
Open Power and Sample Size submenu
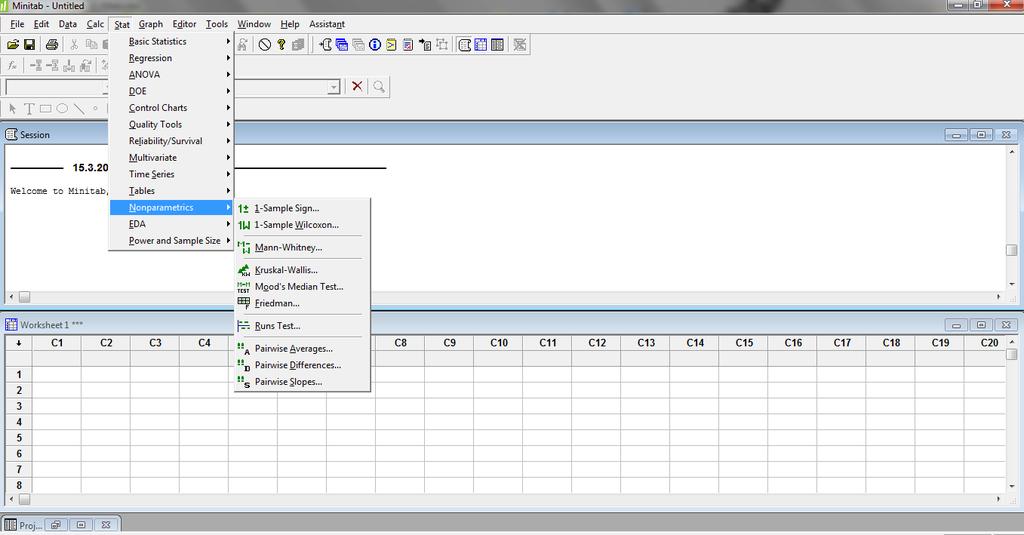point(171,240)
